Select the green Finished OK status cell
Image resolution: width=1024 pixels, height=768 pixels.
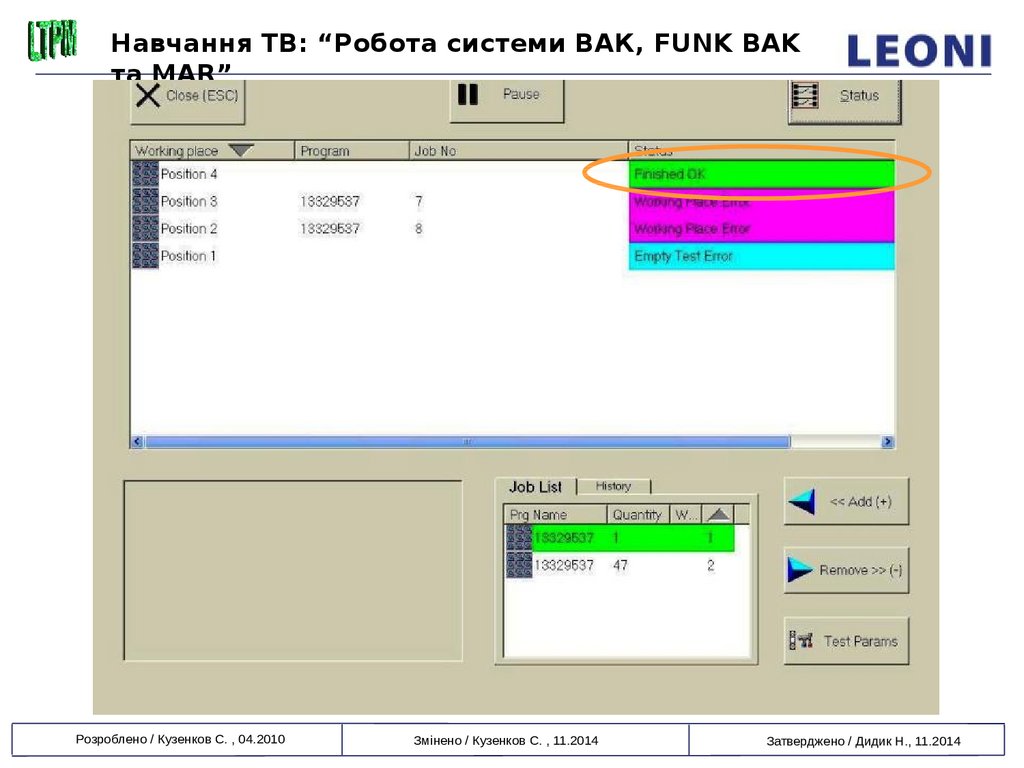pyautogui.click(x=760, y=174)
